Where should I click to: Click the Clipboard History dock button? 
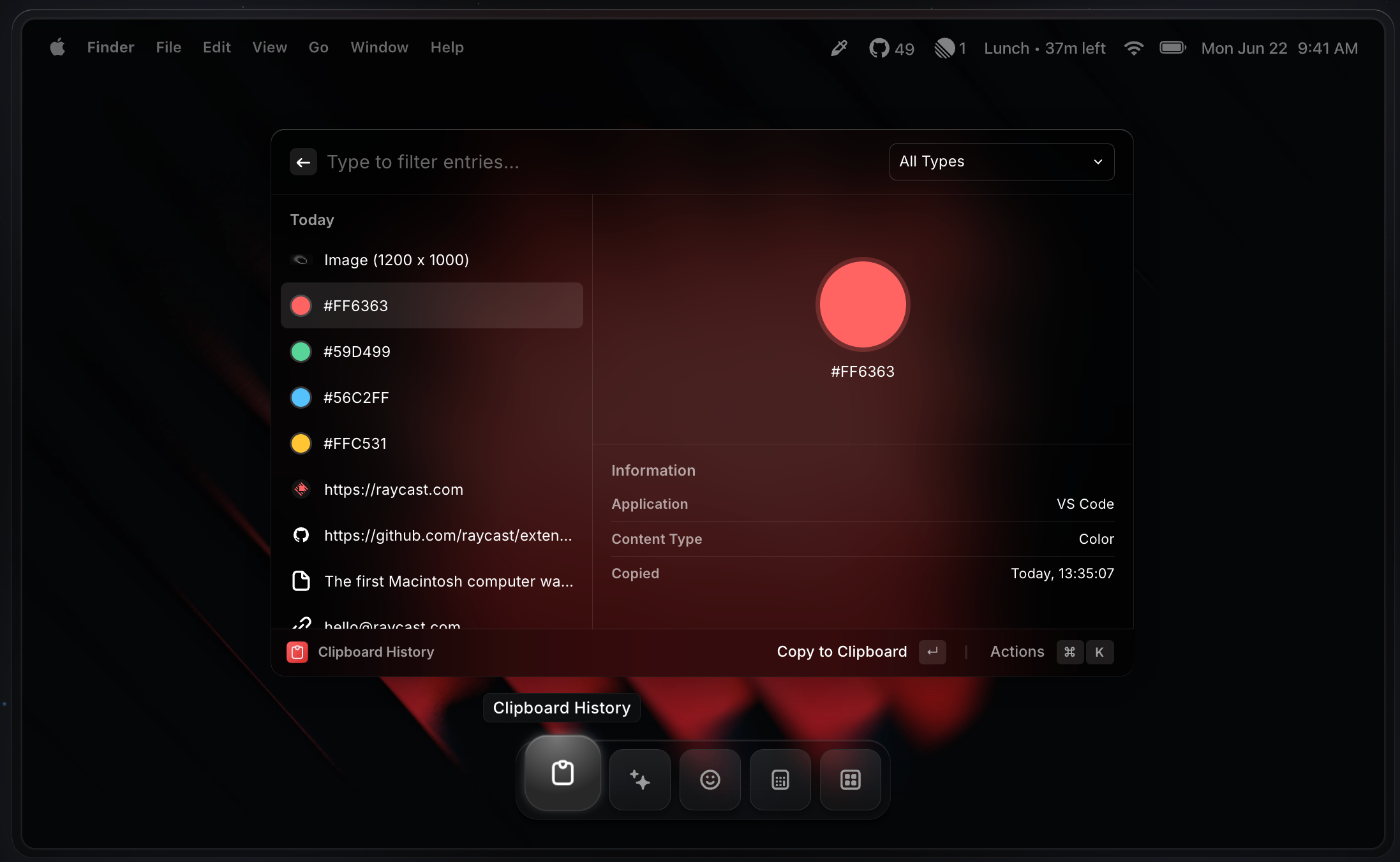(563, 773)
